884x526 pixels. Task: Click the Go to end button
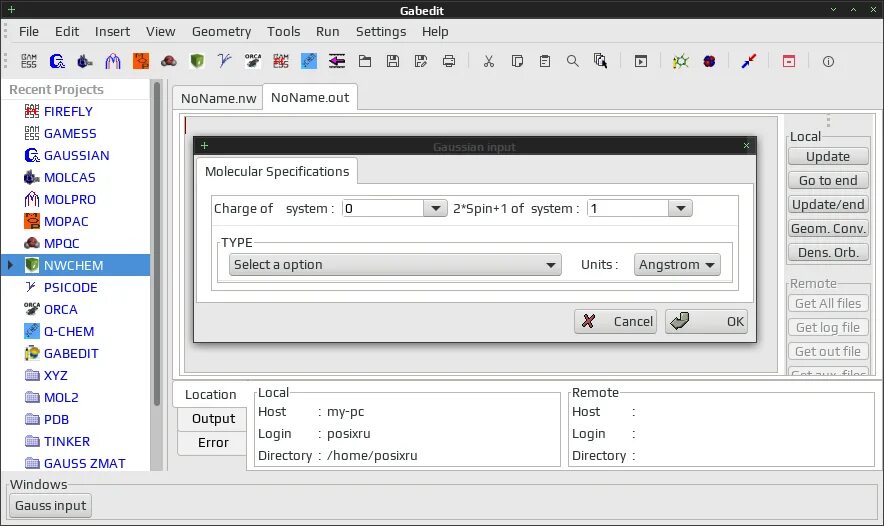pos(828,180)
